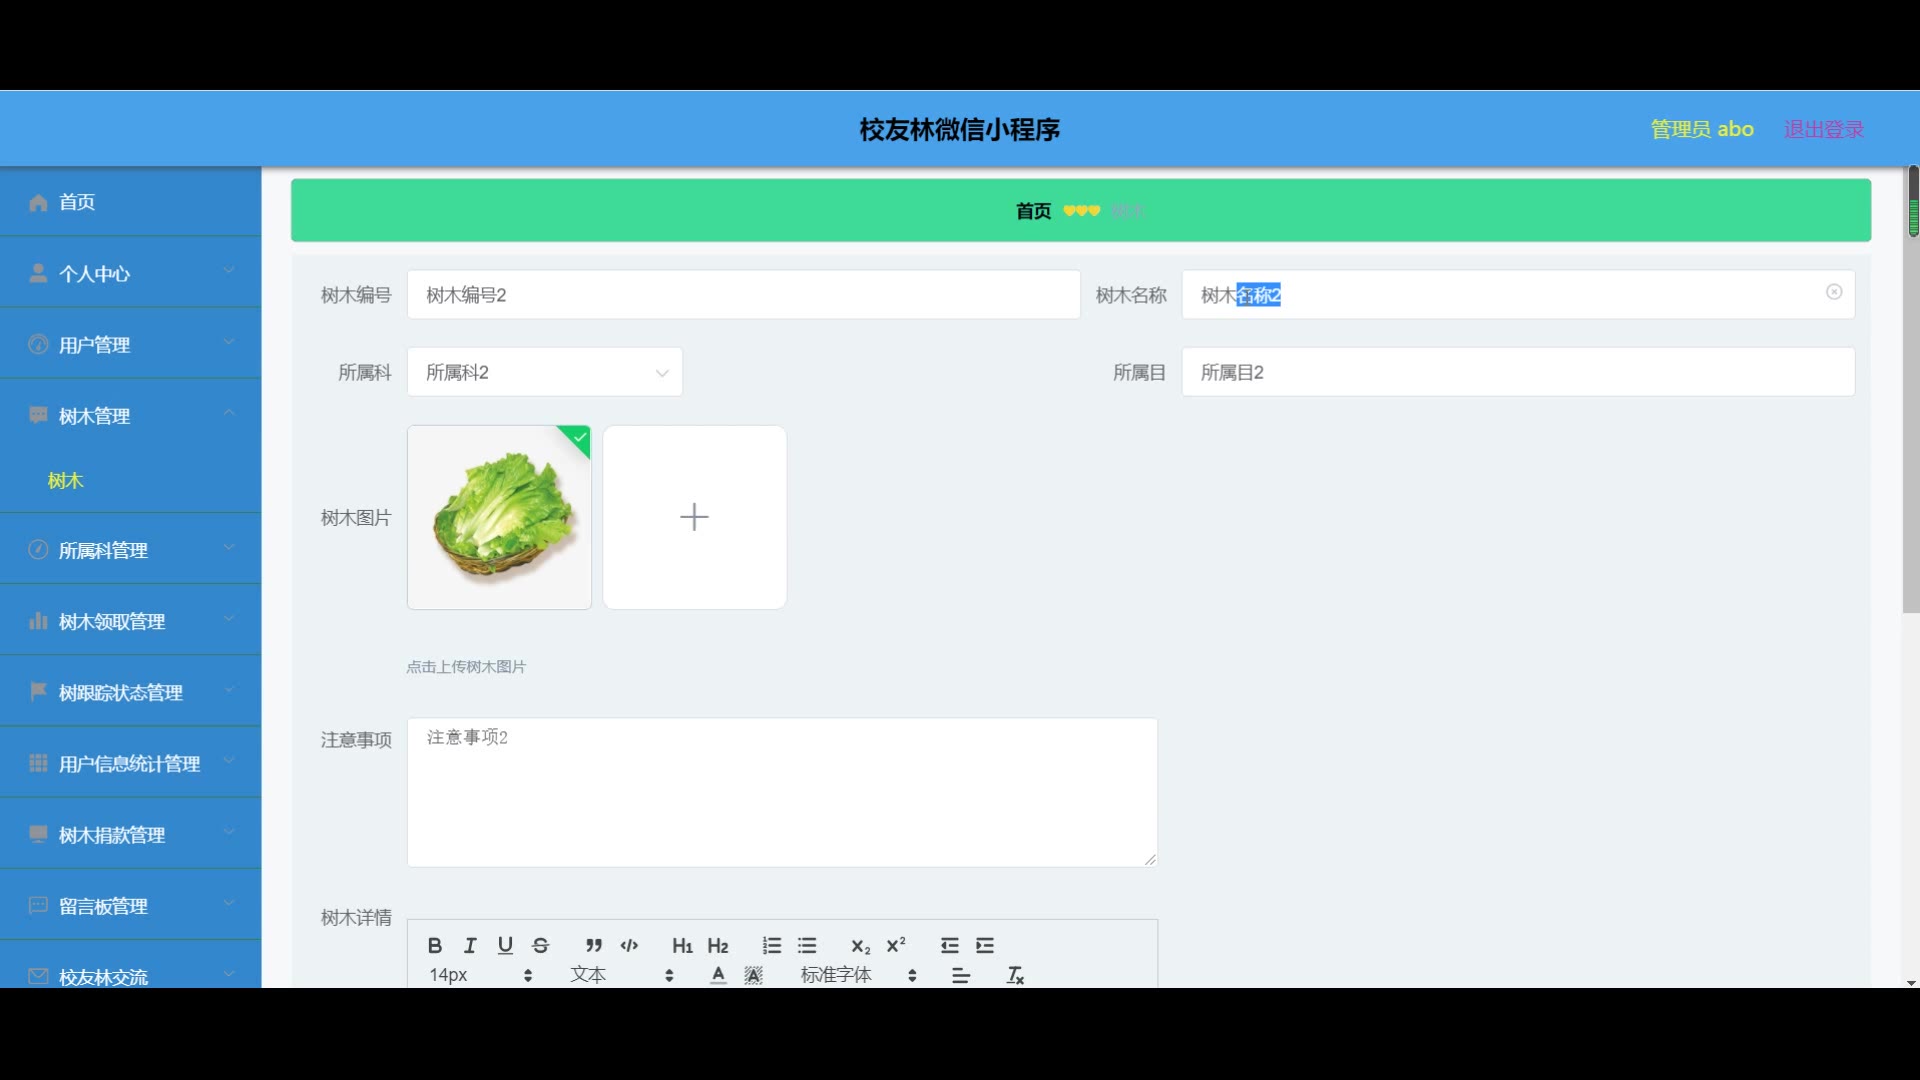Pick the text background color option
Screen dimensions: 1920x1080
754,975
